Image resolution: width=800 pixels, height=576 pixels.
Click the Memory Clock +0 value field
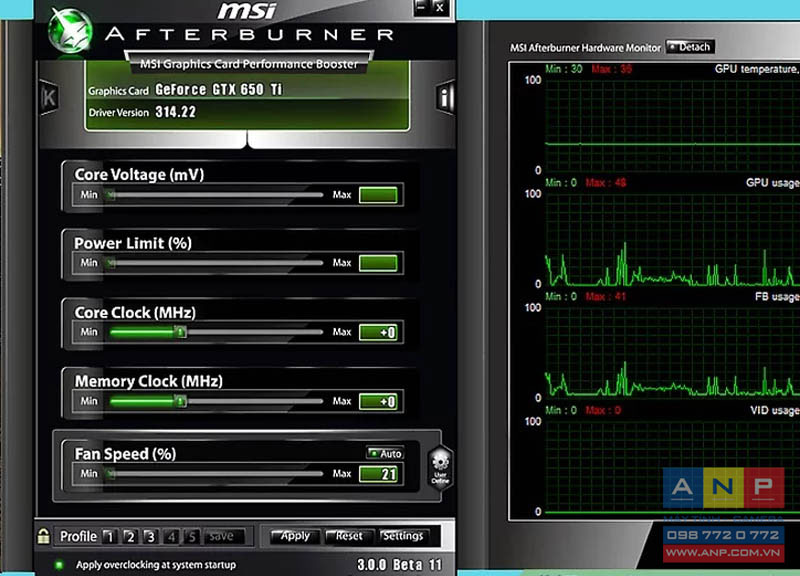[x=378, y=402]
